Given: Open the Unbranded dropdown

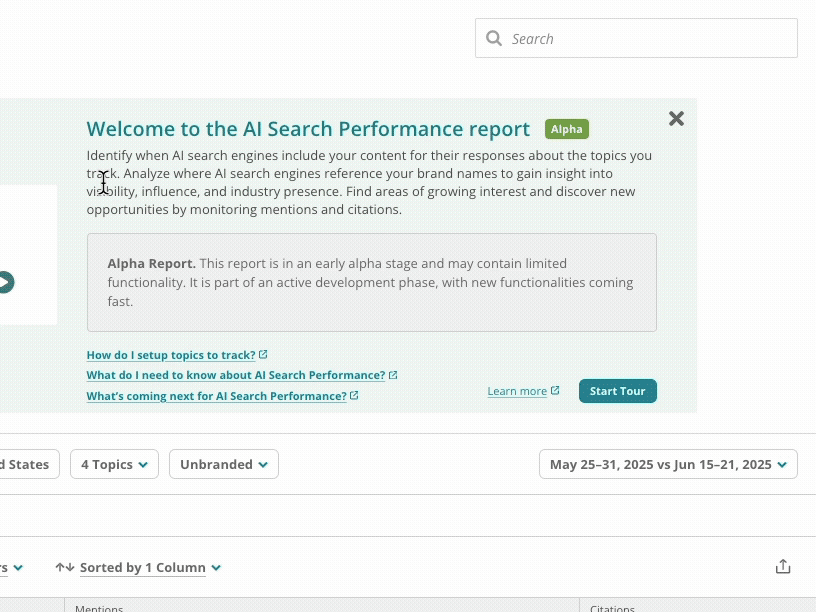Looking at the screenshot, I should 224,464.
